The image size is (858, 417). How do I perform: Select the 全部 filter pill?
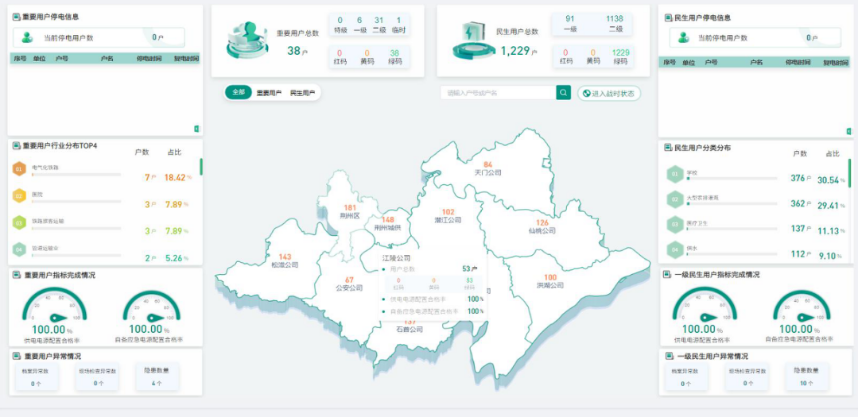pyautogui.click(x=237, y=93)
